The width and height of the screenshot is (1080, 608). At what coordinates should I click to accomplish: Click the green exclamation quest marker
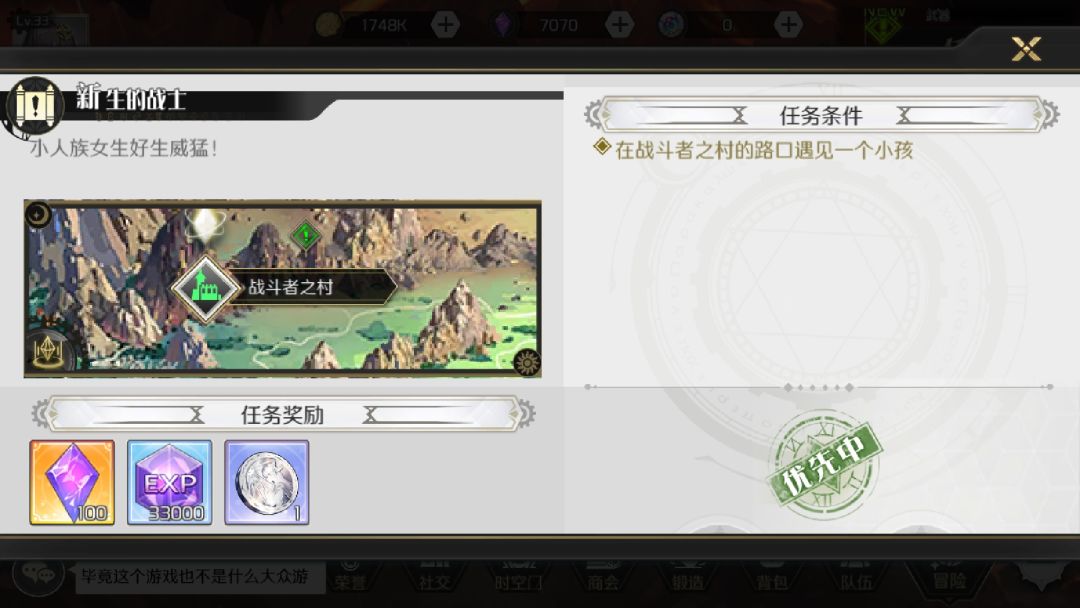305,235
